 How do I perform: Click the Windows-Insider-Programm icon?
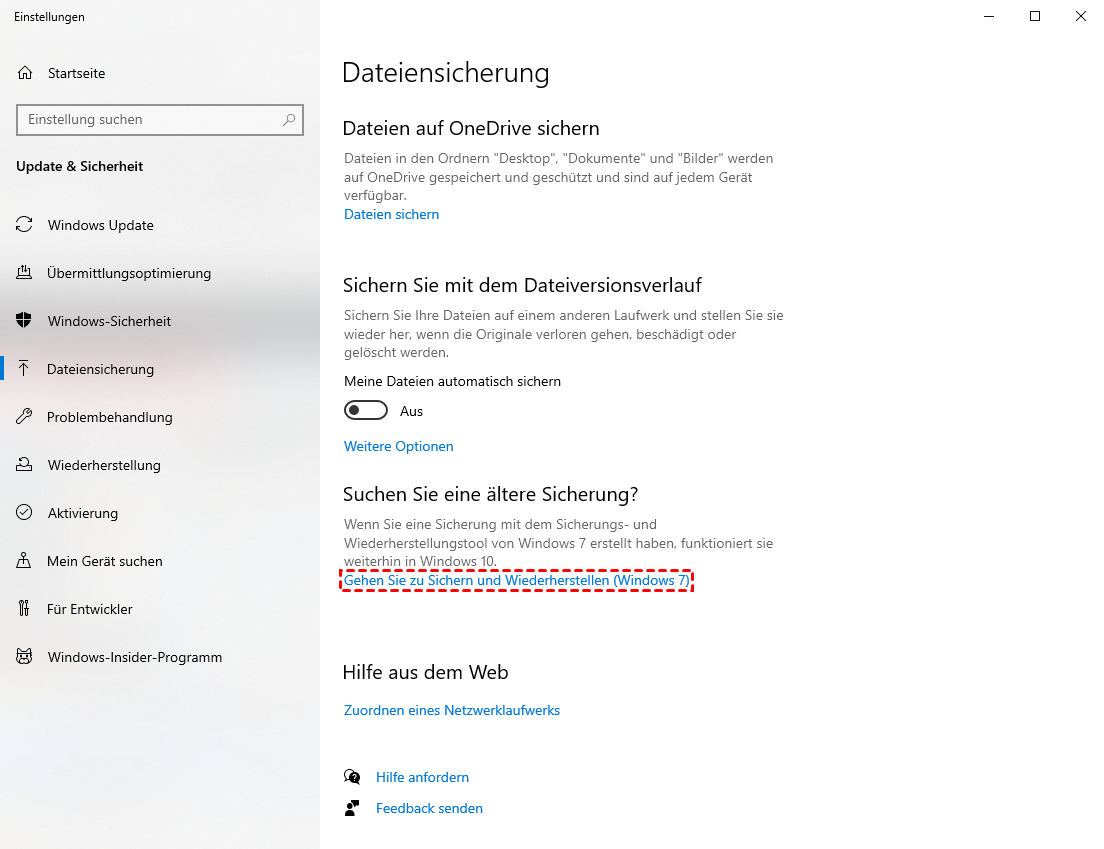click(x=25, y=657)
